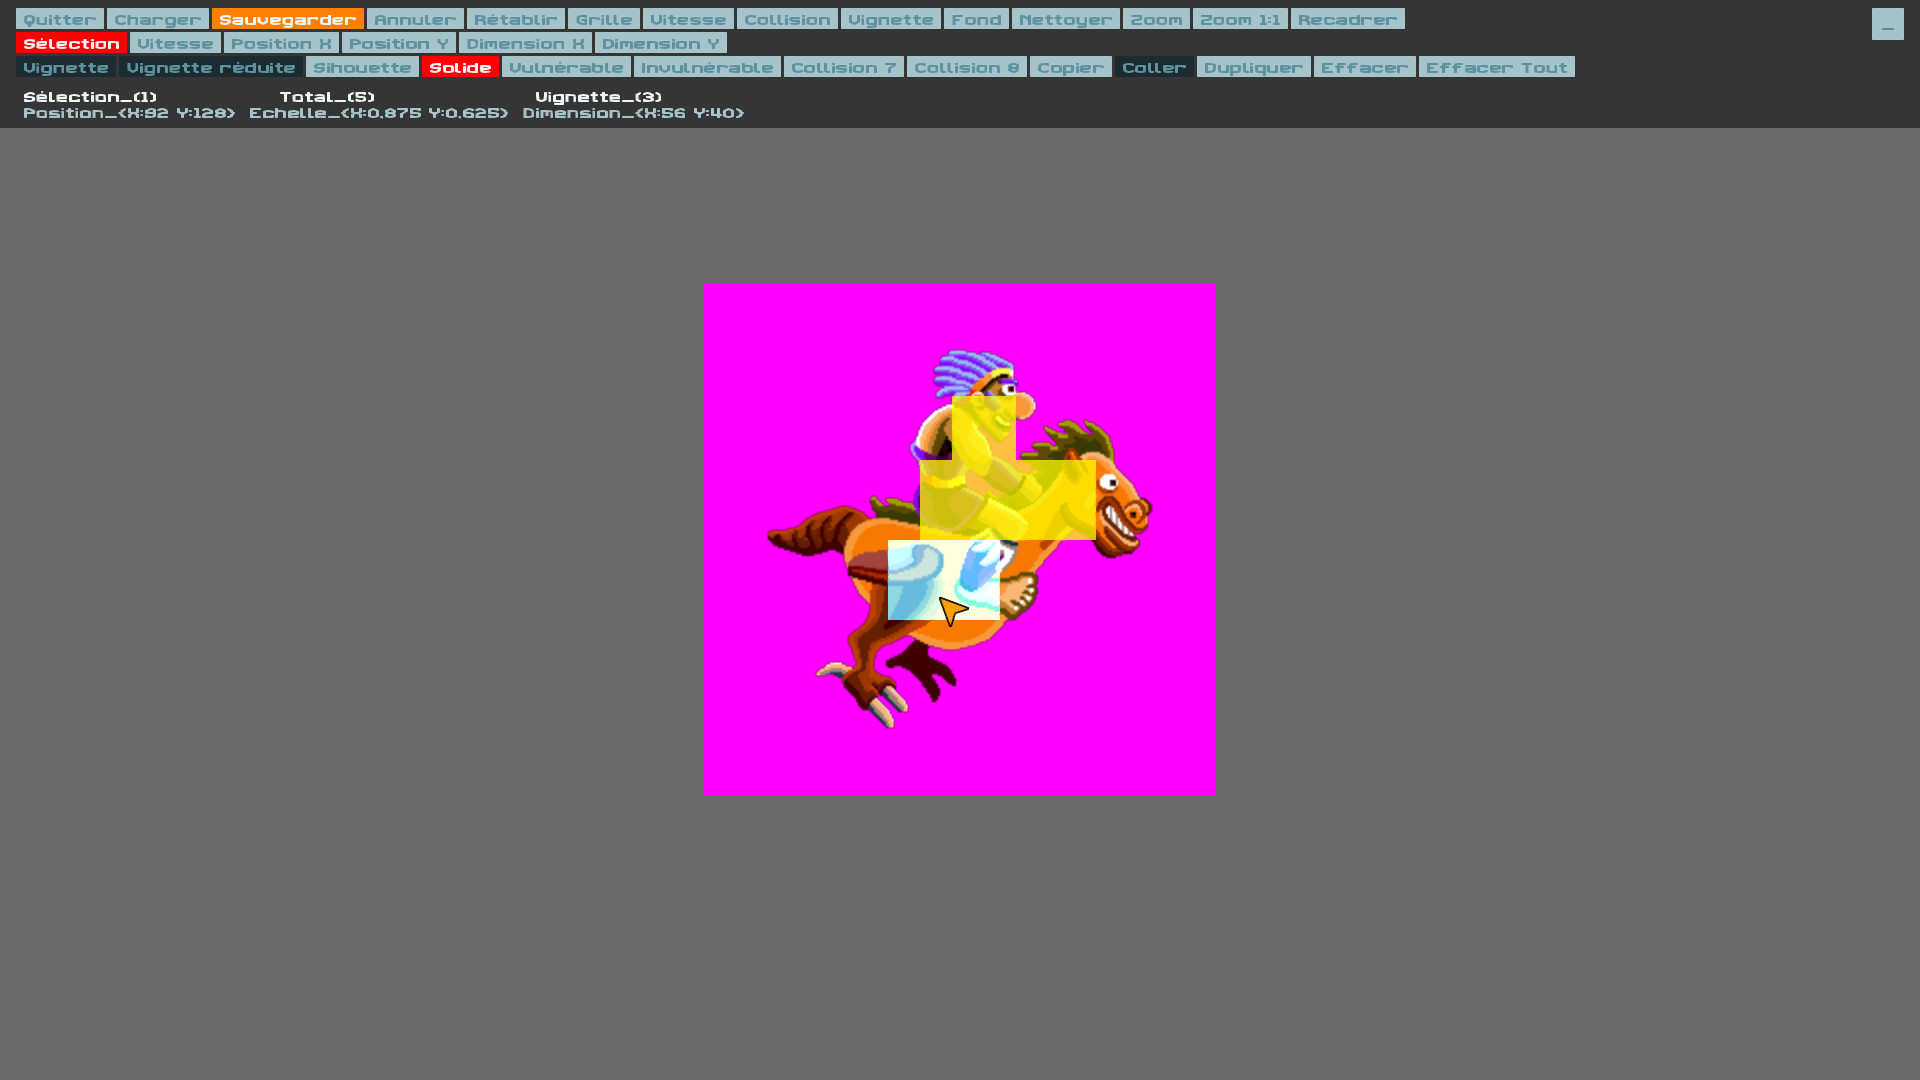This screenshot has height=1080, width=1920.
Task: Activate the Zoom button
Action: pos(1156,19)
